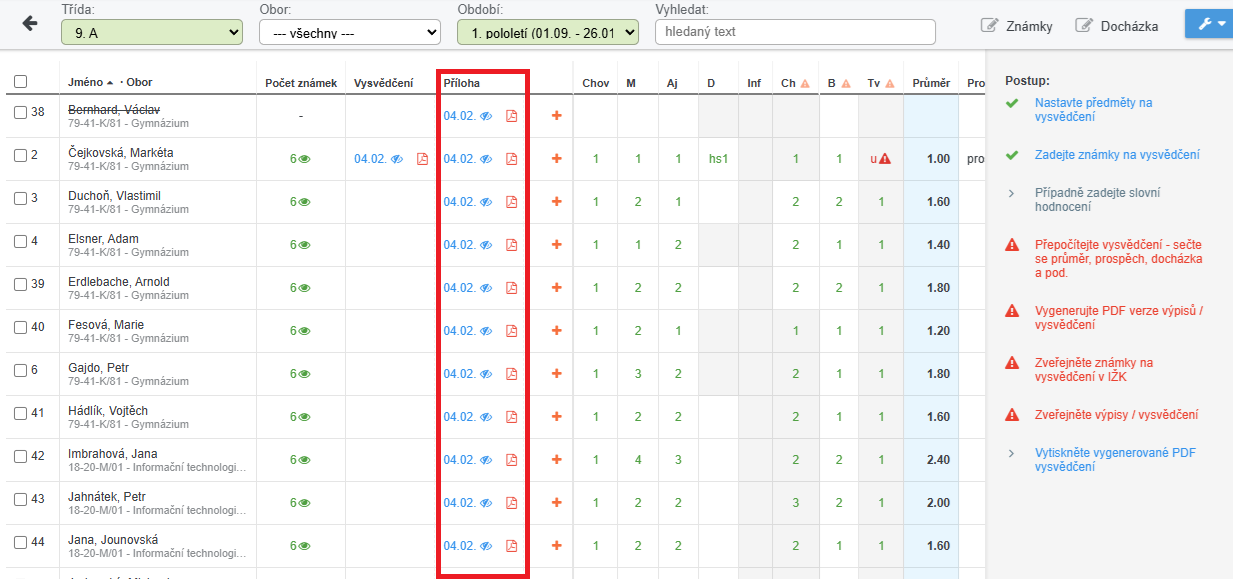Open the Docházka button
This screenshot has height=579, width=1233.
coord(1117,26)
